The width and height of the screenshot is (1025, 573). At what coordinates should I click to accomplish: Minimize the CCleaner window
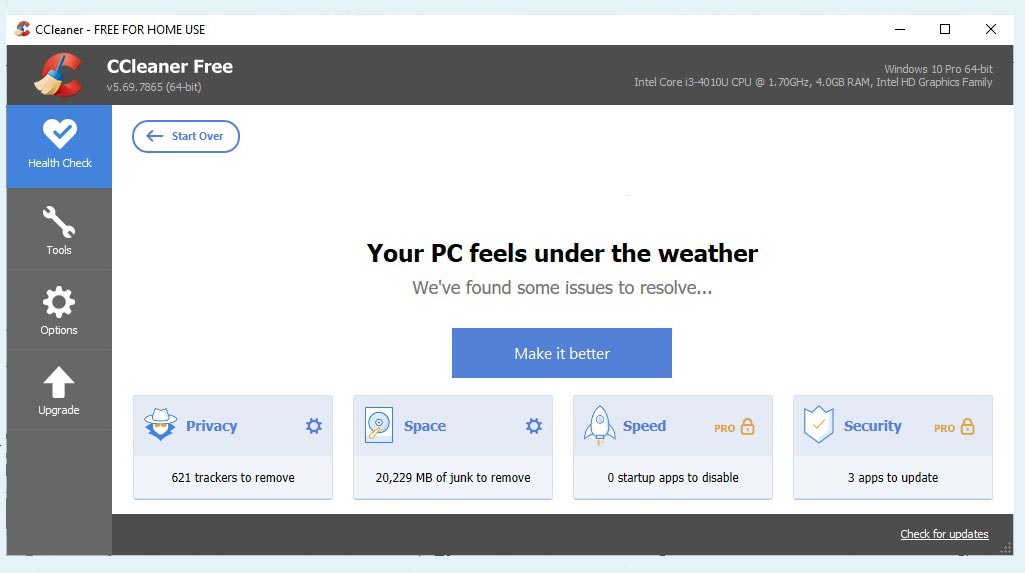point(899,29)
